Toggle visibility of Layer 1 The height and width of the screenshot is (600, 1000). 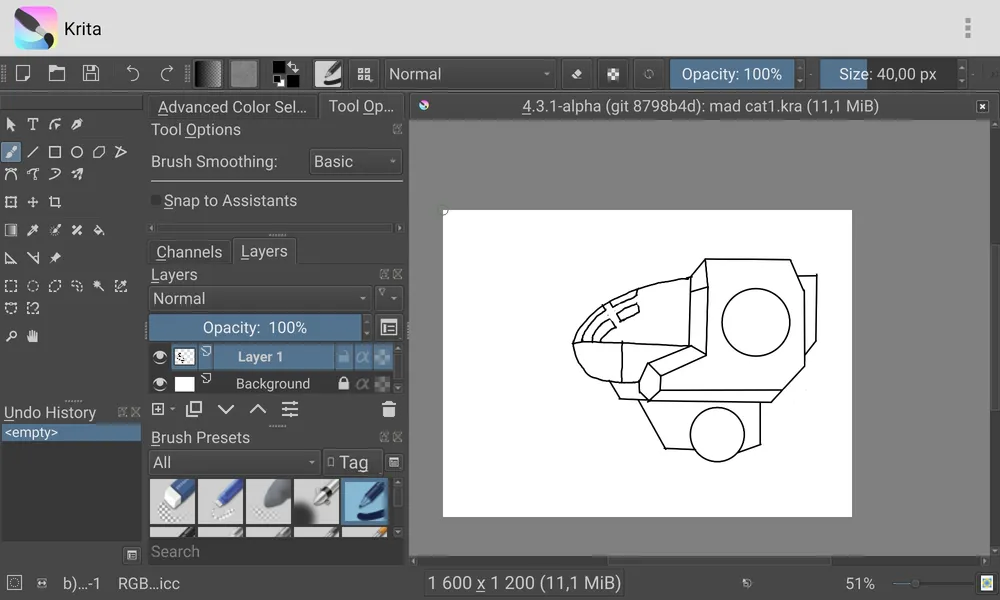coord(159,357)
